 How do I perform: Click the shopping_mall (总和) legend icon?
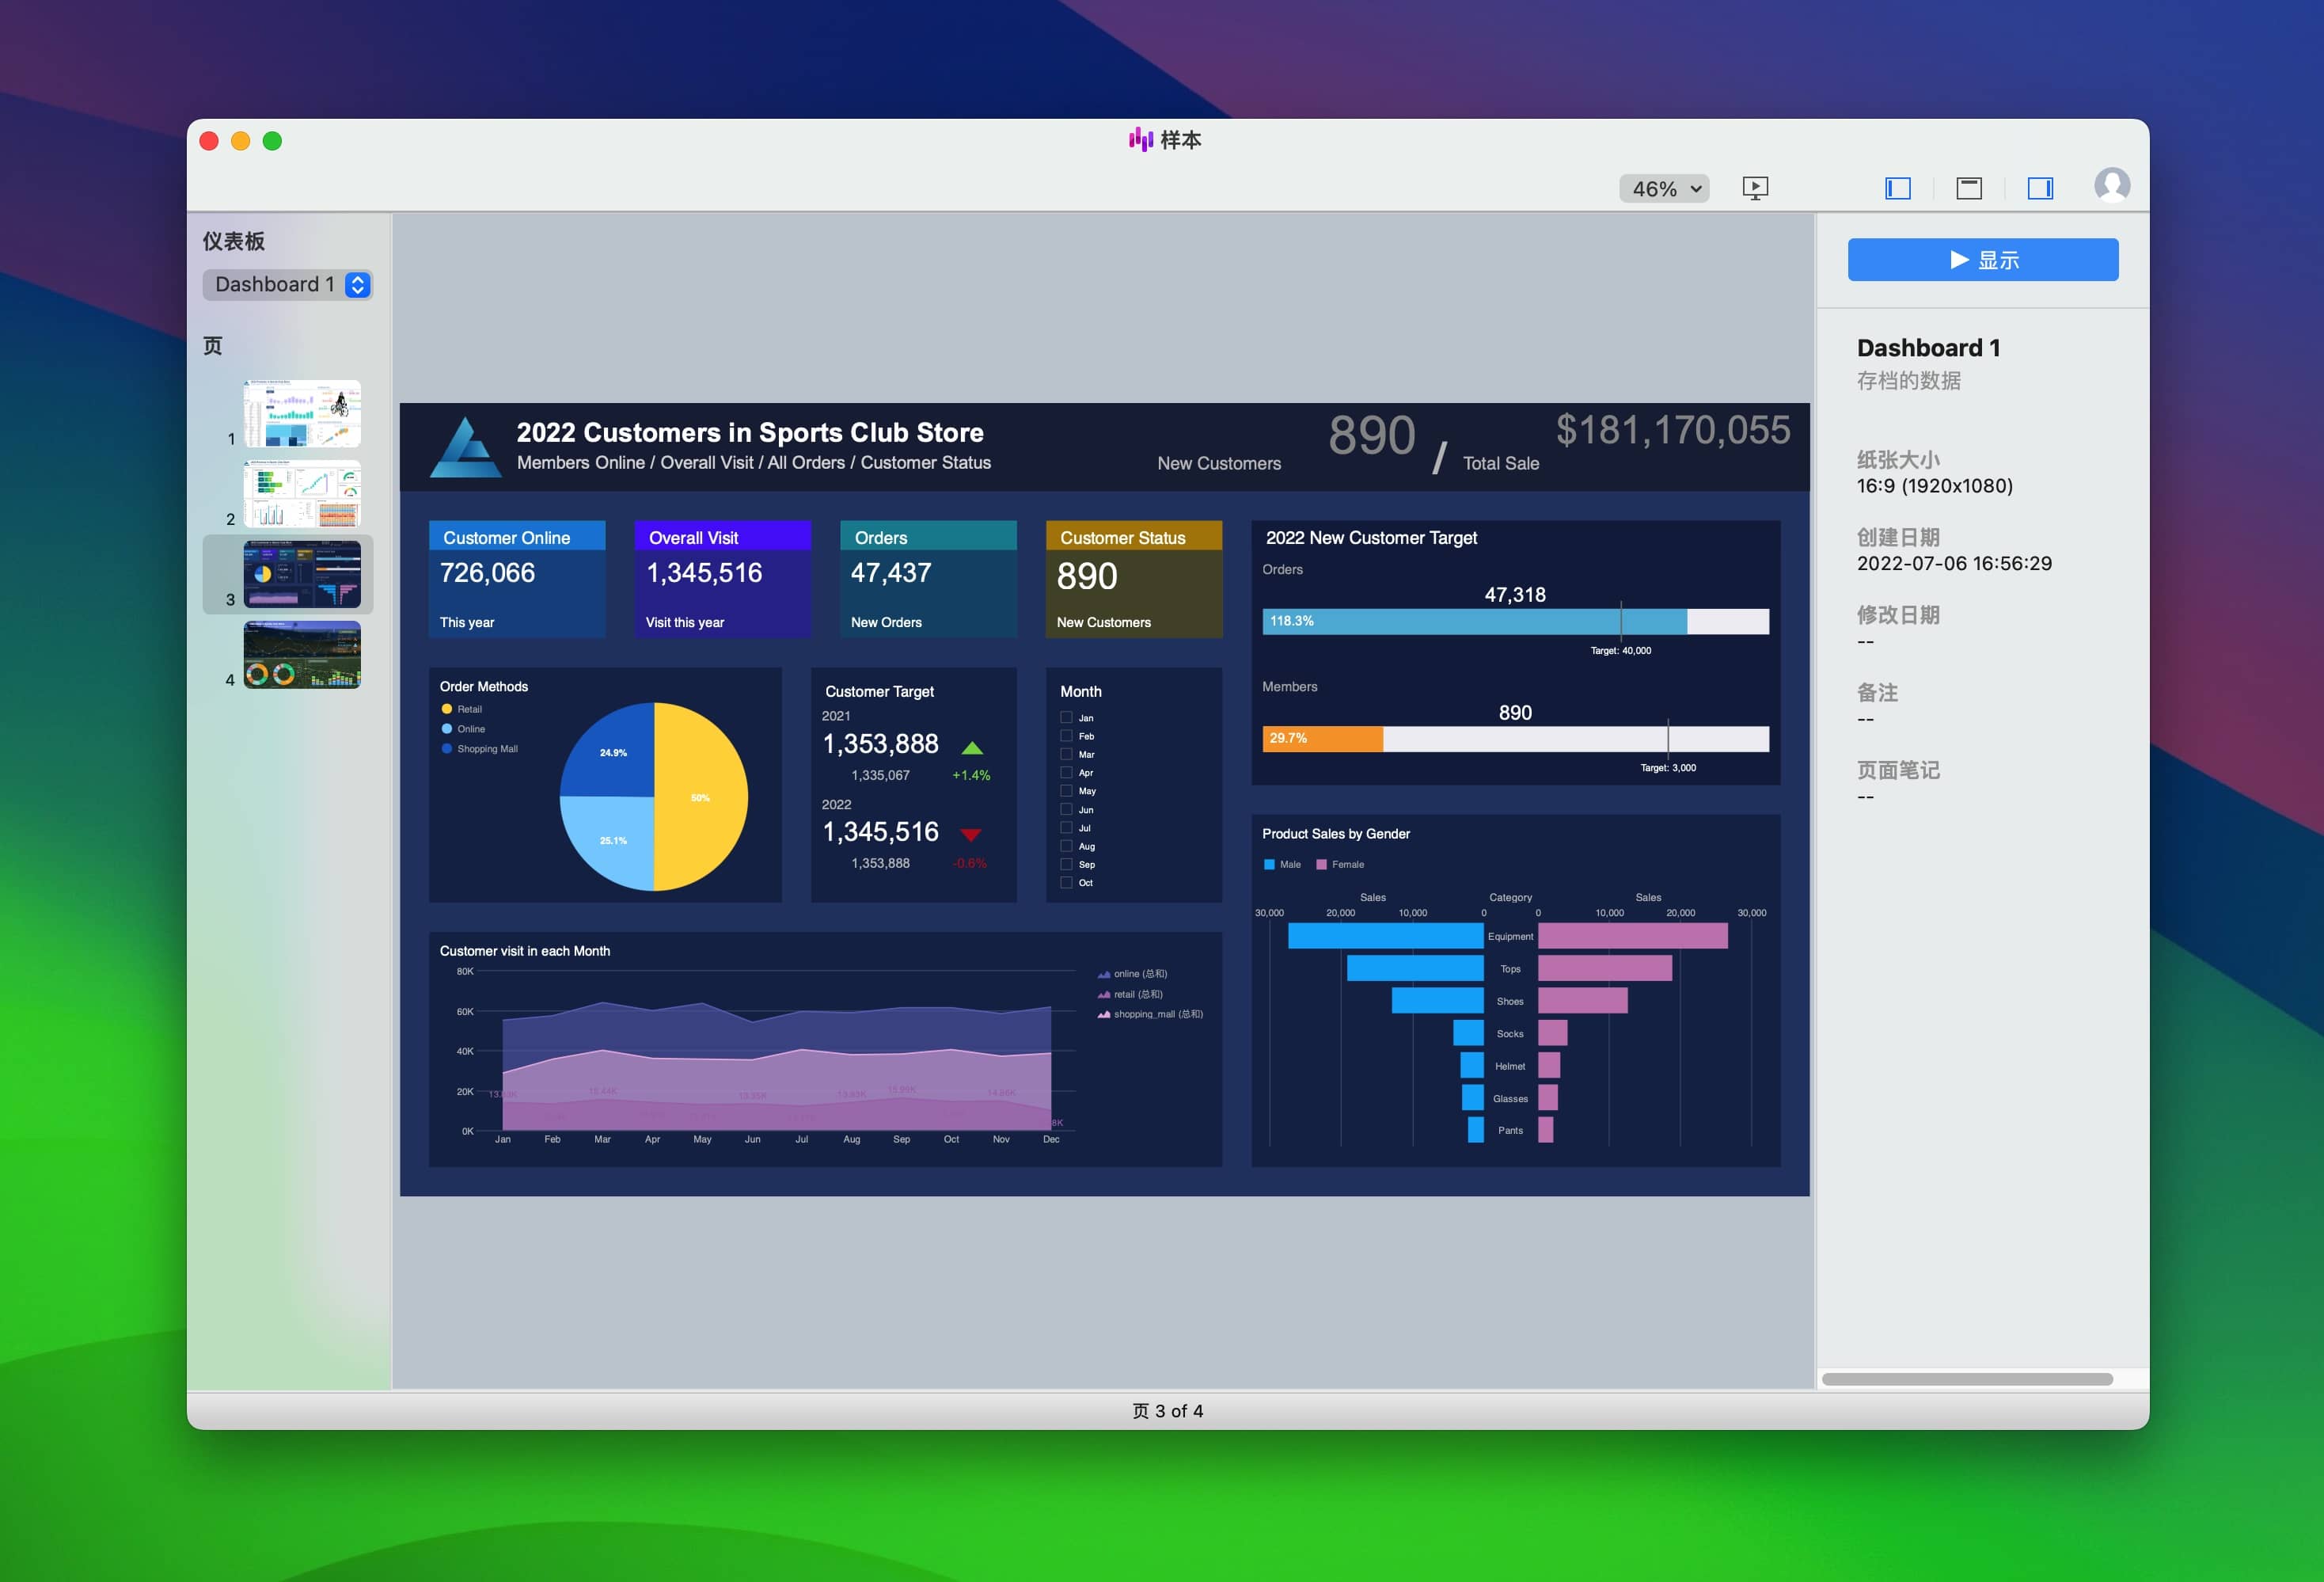tap(1103, 1014)
